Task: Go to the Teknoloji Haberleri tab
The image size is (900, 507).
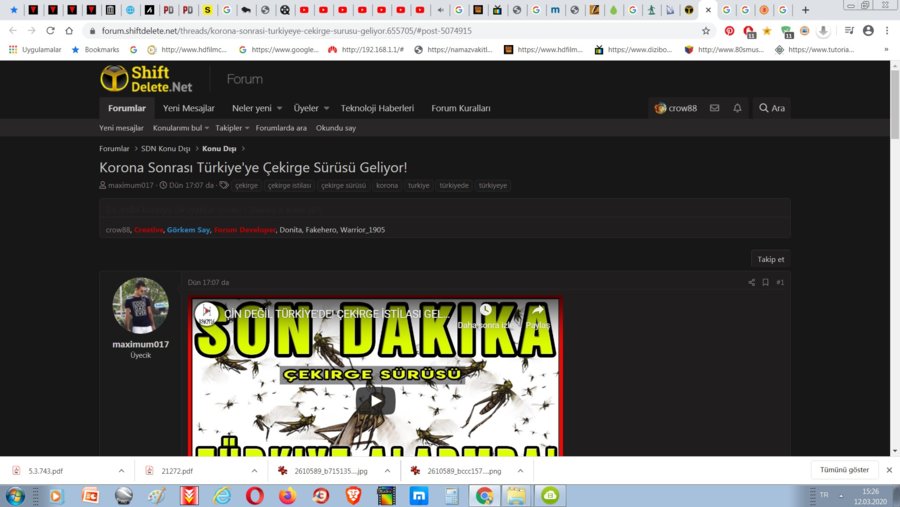Action: [x=377, y=108]
